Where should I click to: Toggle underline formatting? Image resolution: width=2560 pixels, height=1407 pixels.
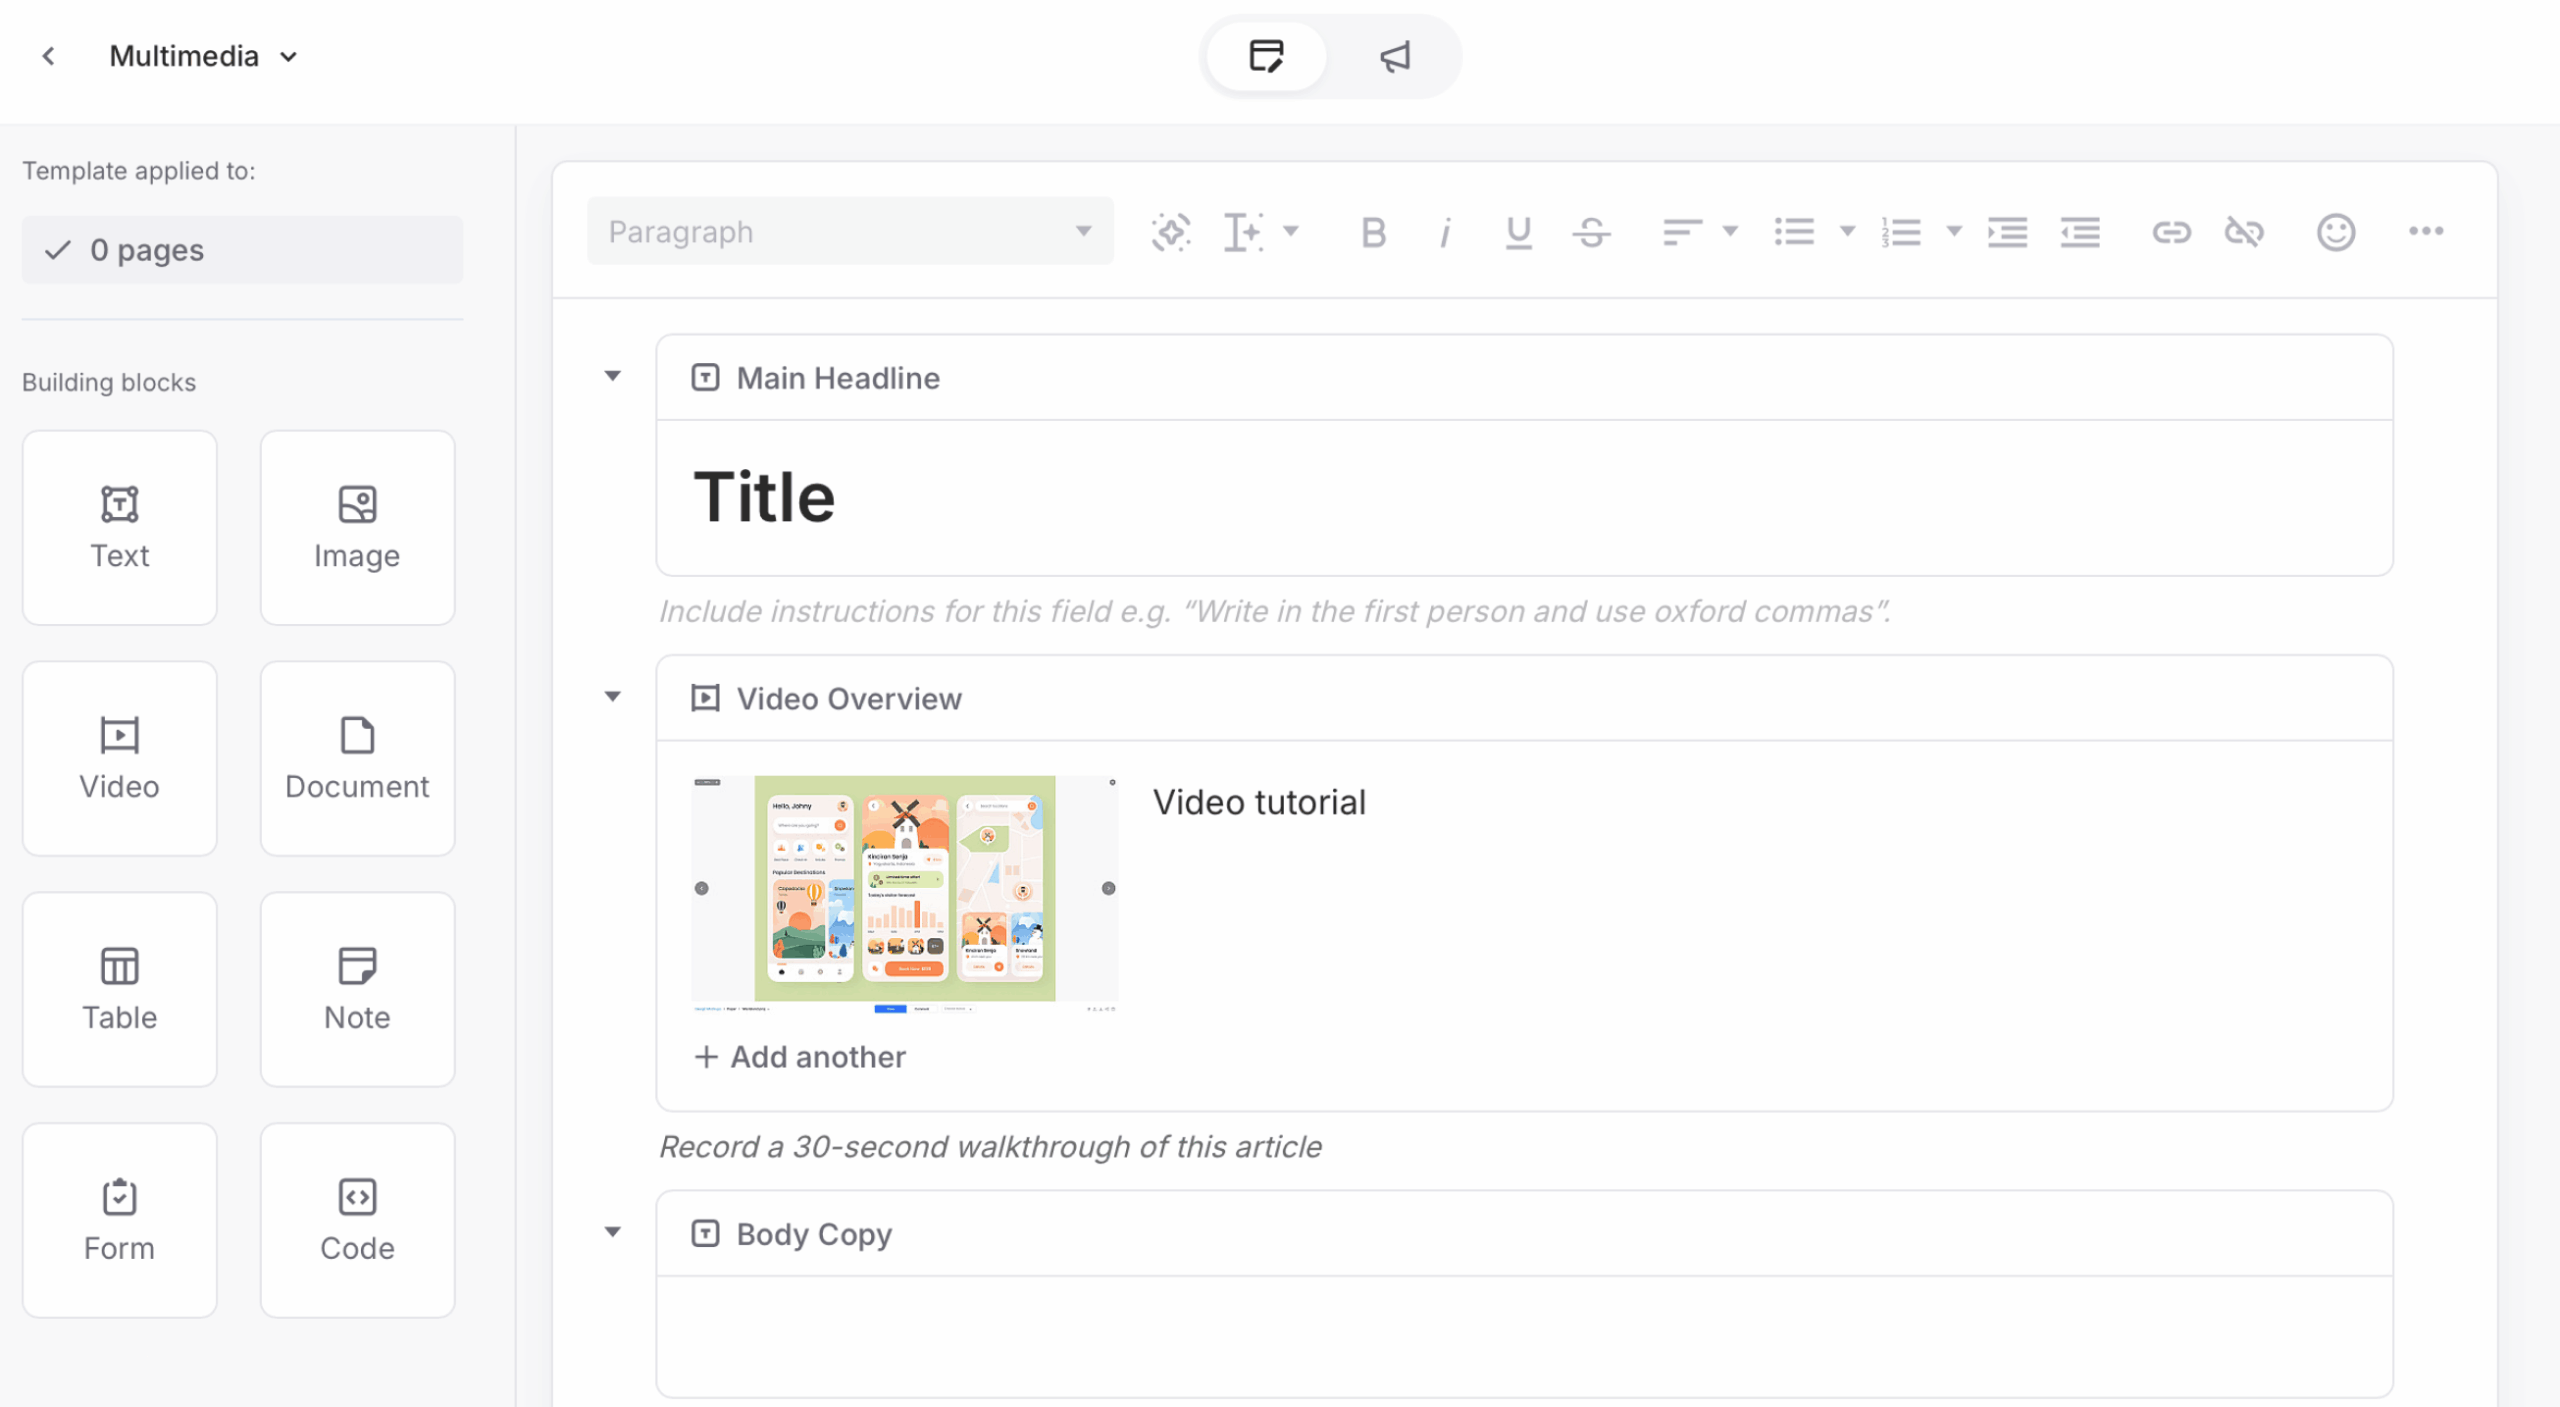point(1518,232)
